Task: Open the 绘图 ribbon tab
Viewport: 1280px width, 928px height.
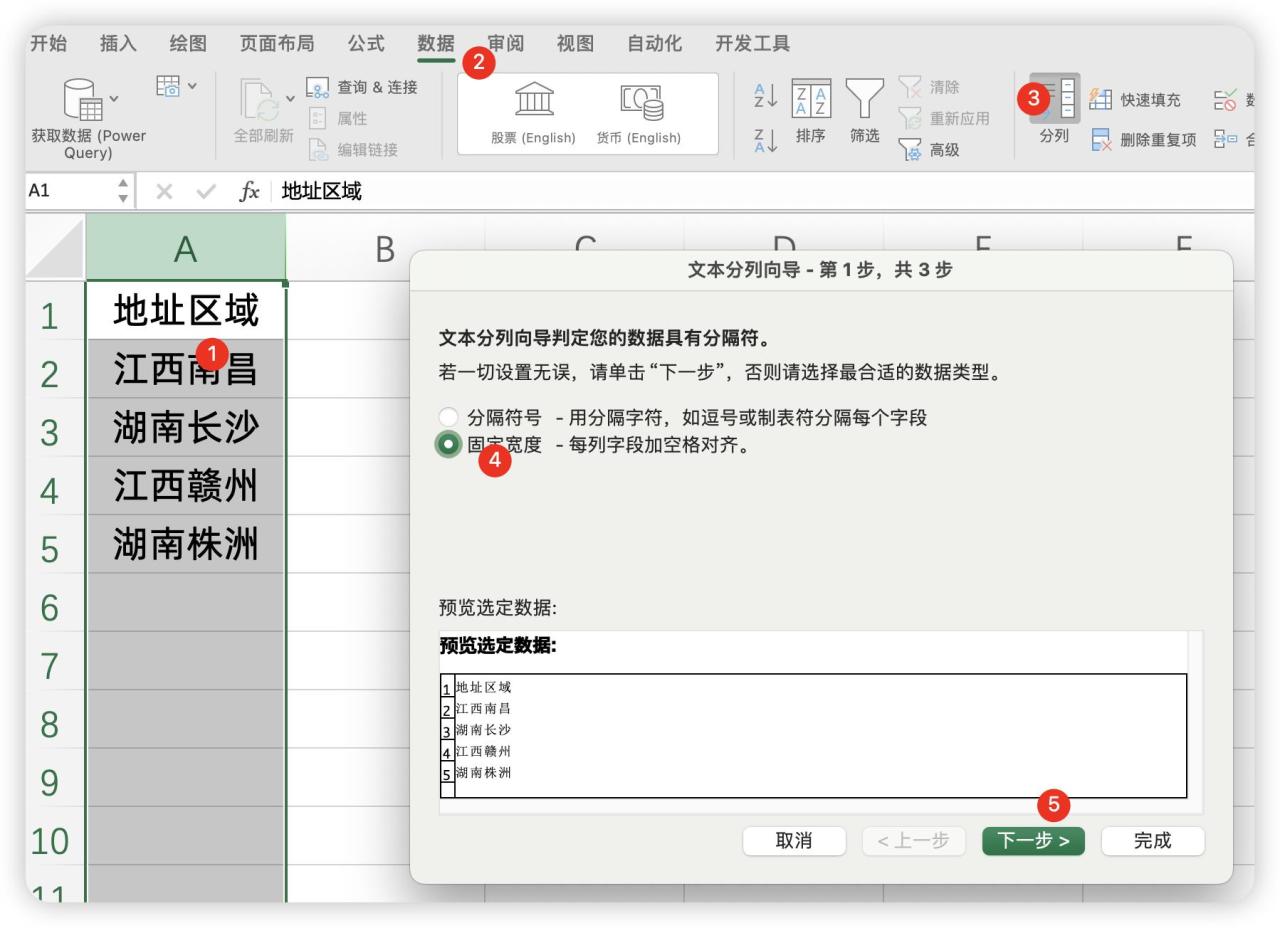Action: click(x=188, y=44)
